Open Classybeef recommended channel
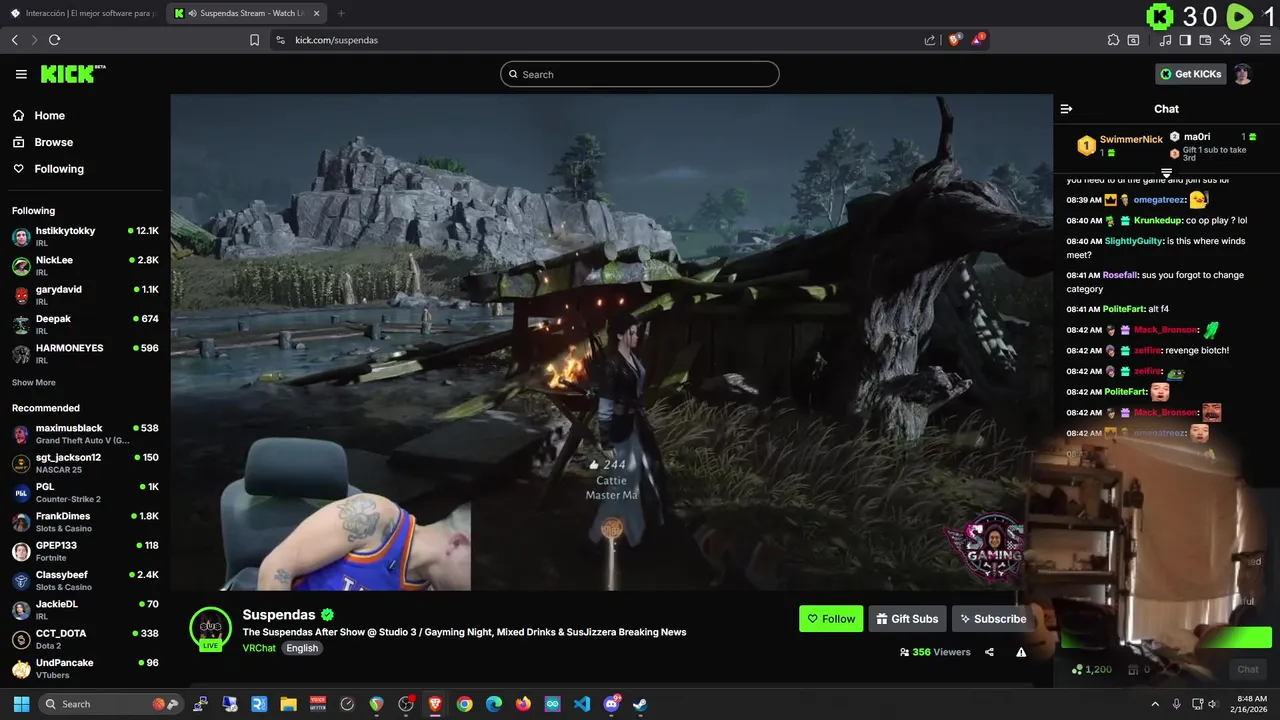This screenshot has height=720, width=1280. point(85,580)
